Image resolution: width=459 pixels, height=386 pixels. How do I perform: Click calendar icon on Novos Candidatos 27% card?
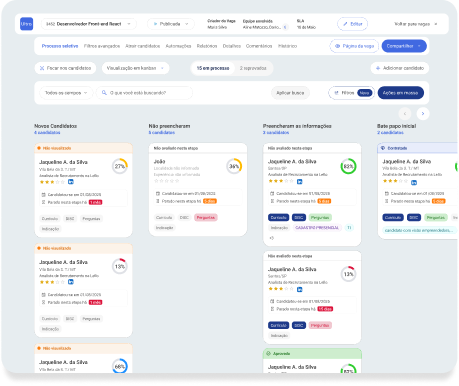tap(43, 194)
